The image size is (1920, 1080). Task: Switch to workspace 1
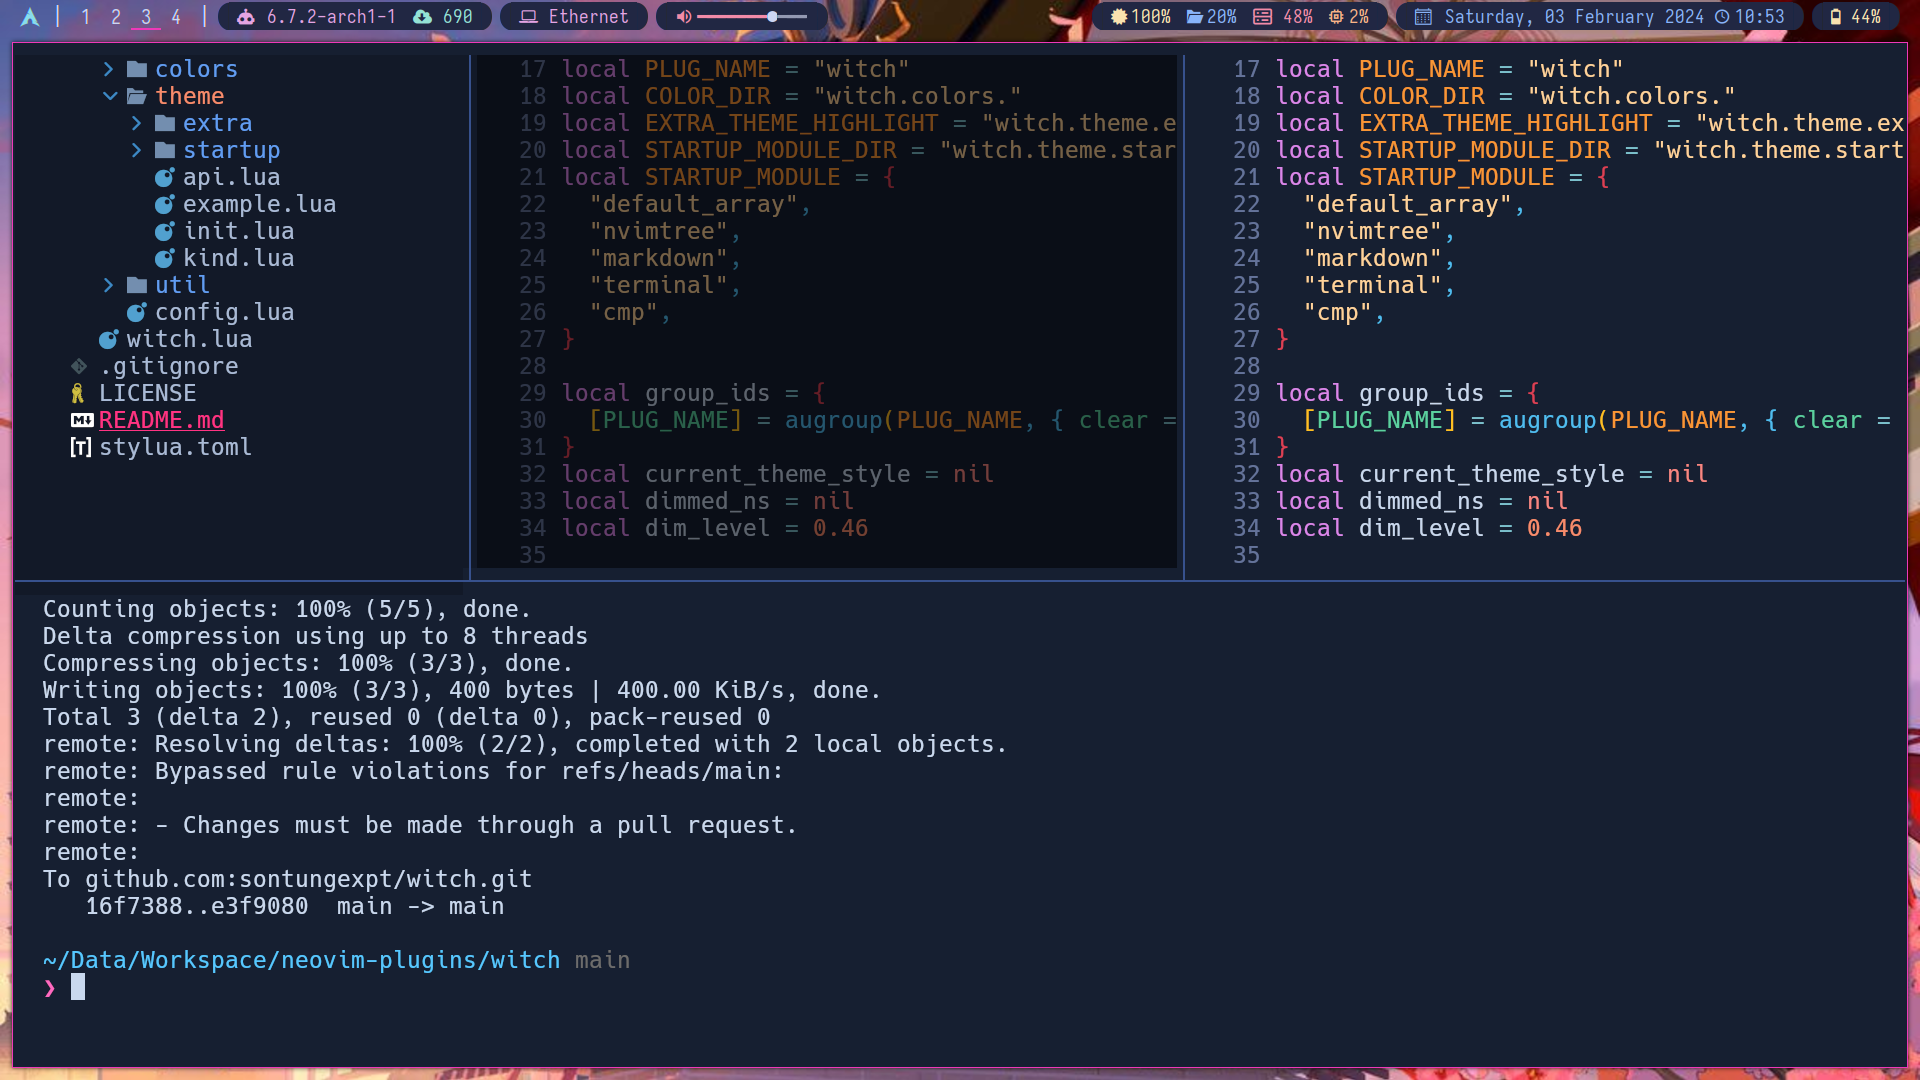click(x=86, y=17)
